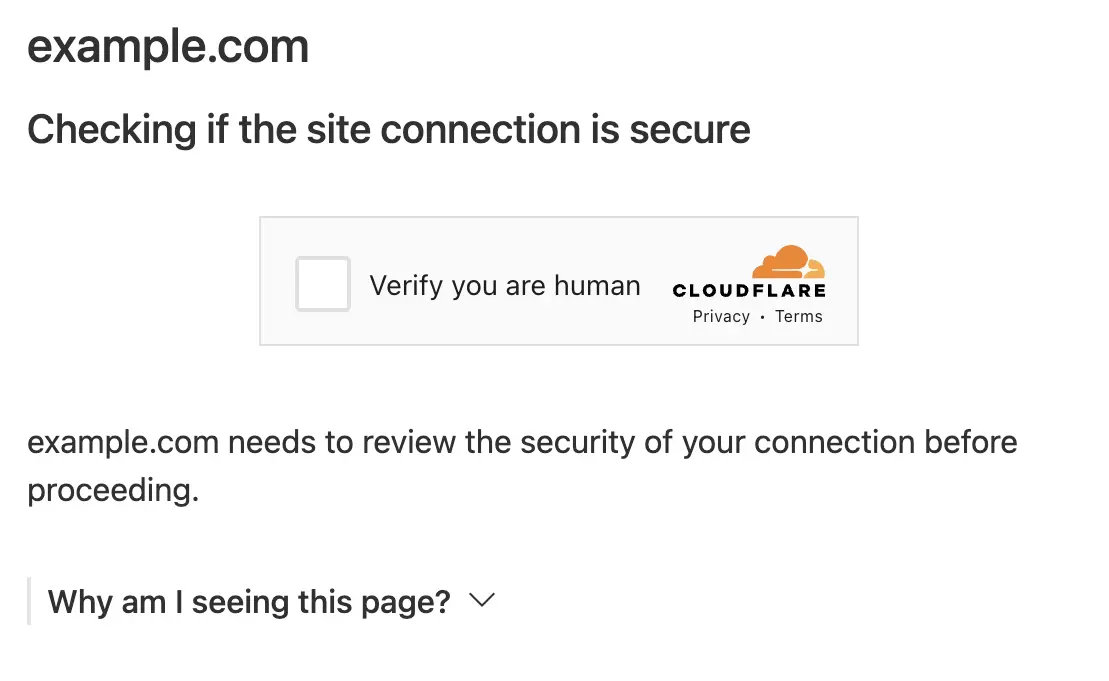The width and height of the screenshot is (1109, 681).
Task: Click the example.com page heading
Action: (x=168, y=47)
